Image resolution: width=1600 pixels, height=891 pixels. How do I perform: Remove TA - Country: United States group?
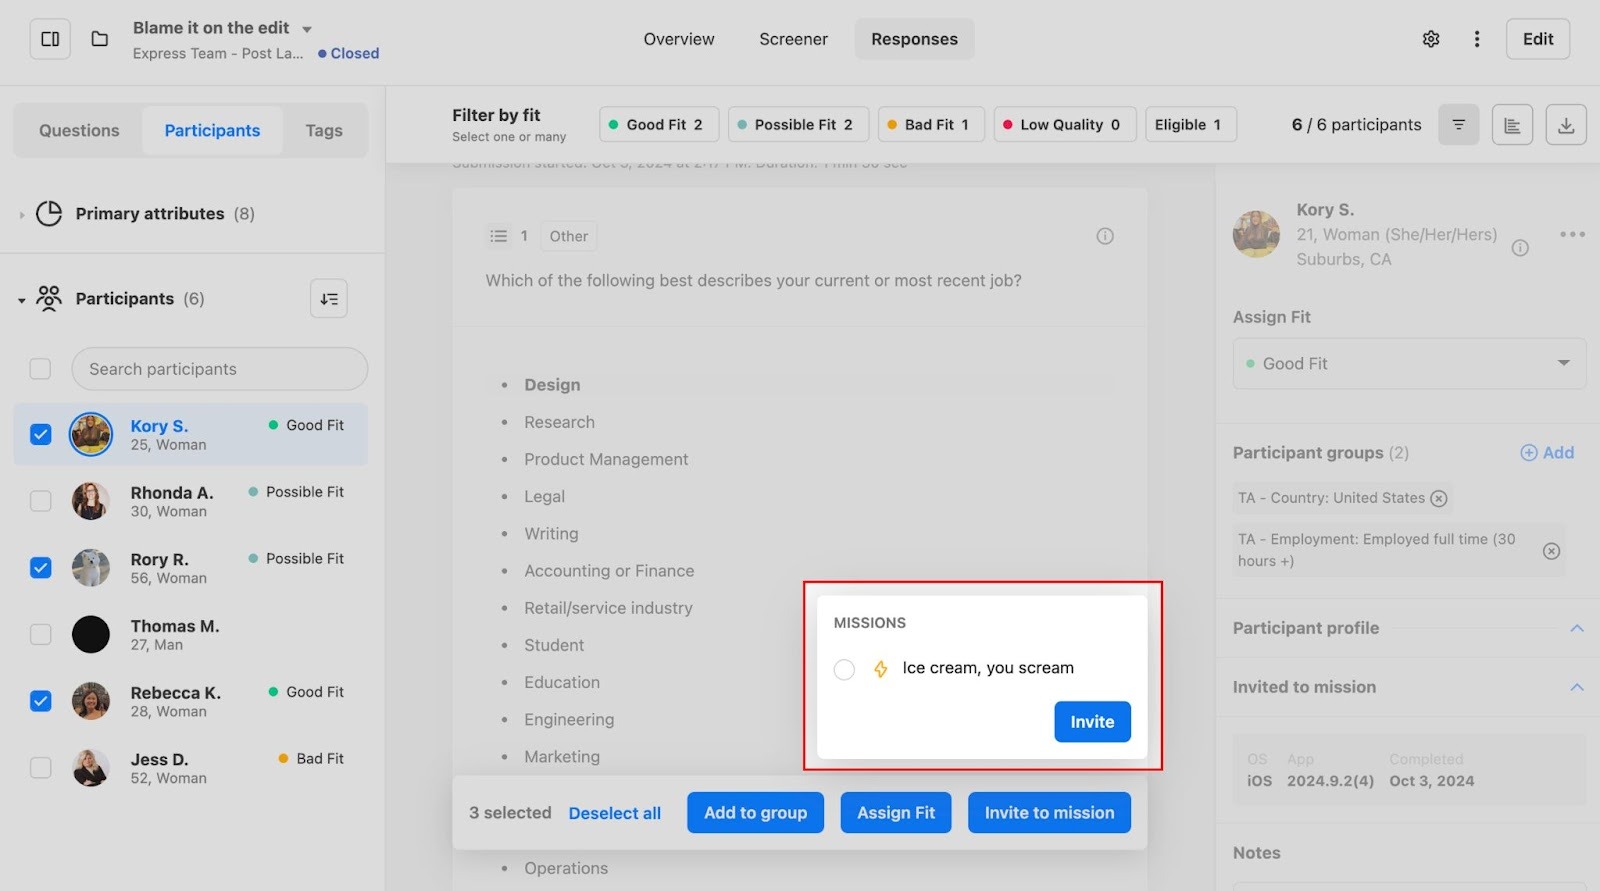pos(1439,498)
